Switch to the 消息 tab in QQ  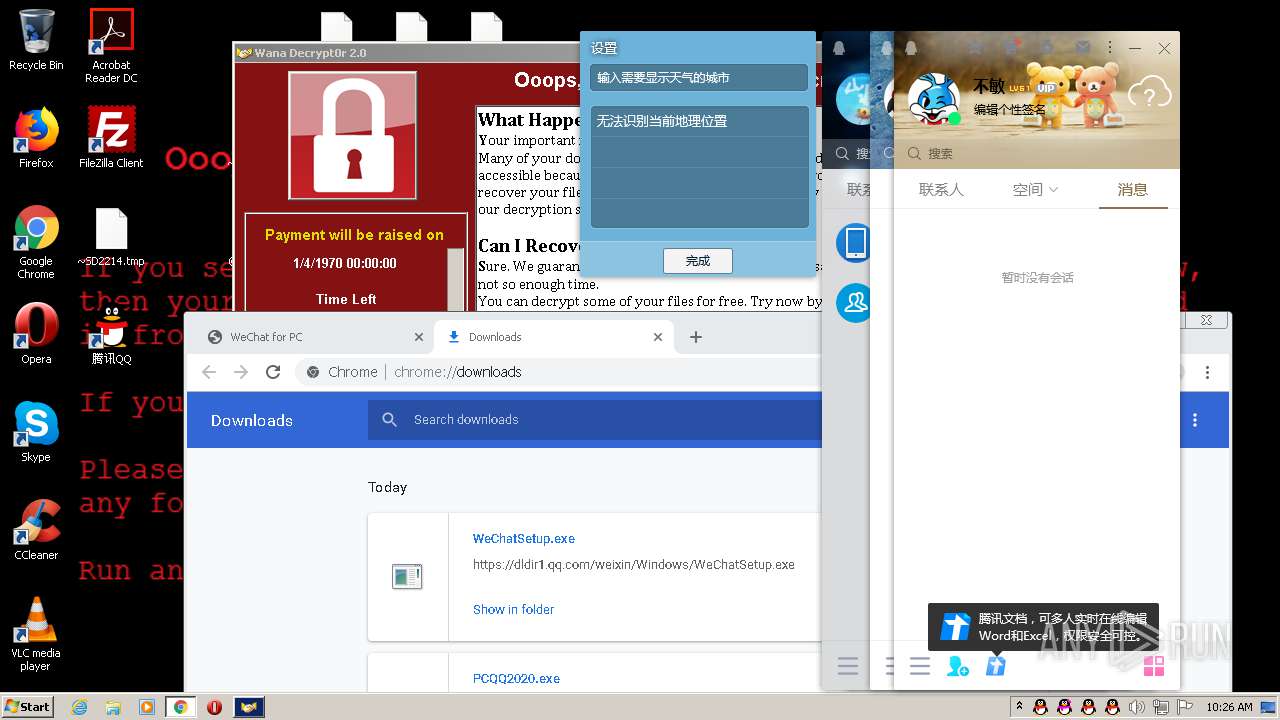pos(1132,189)
